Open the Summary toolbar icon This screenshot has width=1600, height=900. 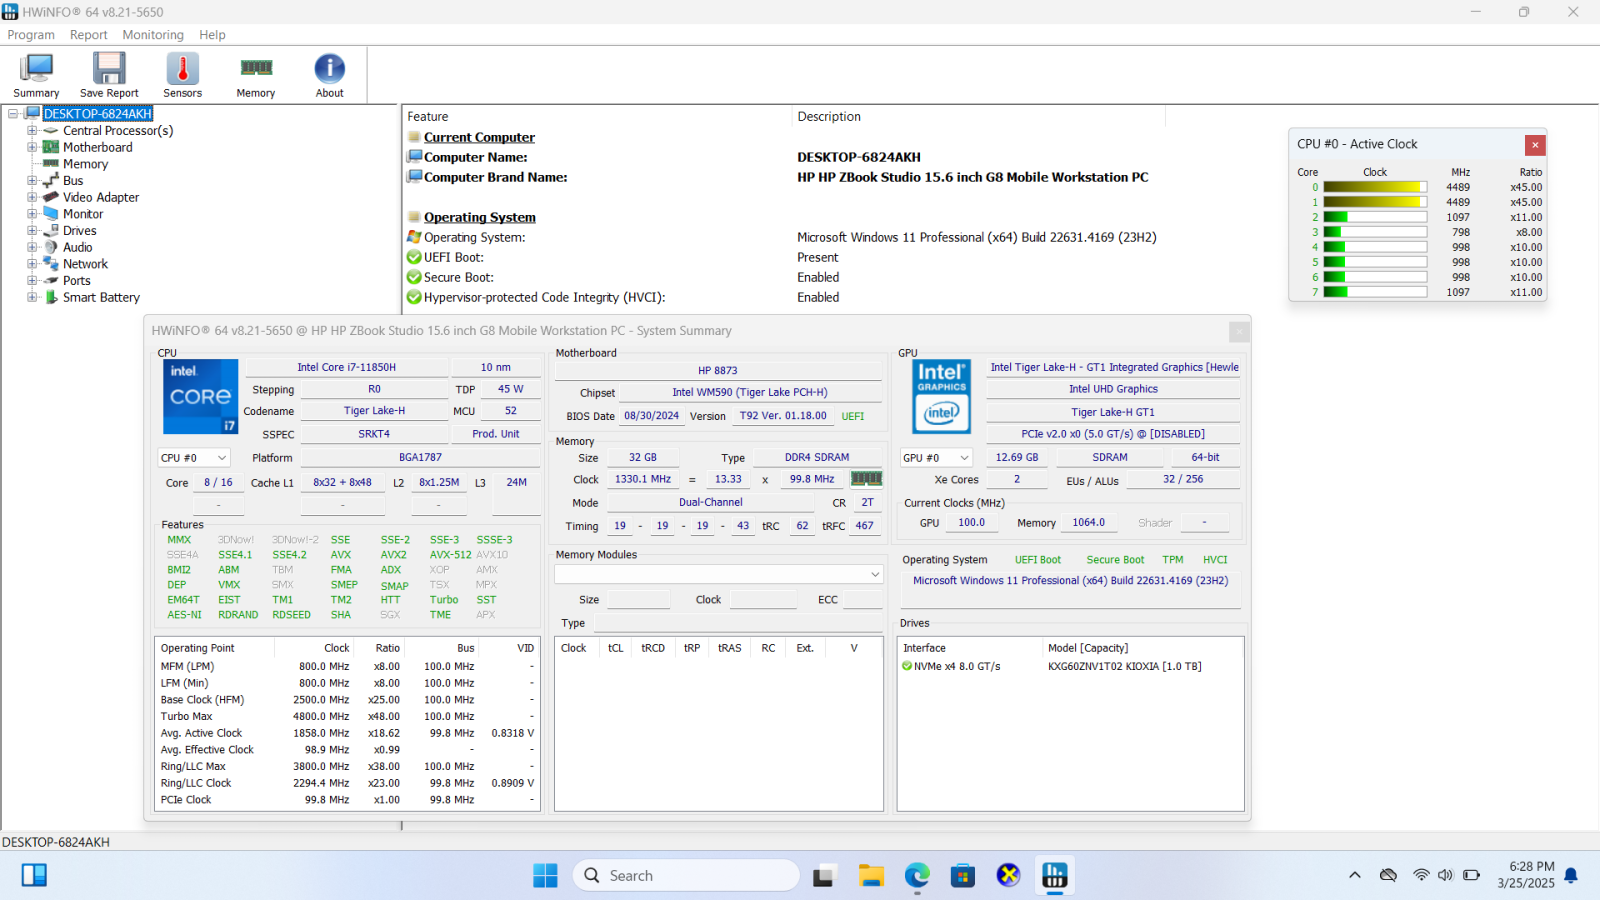pyautogui.click(x=36, y=76)
